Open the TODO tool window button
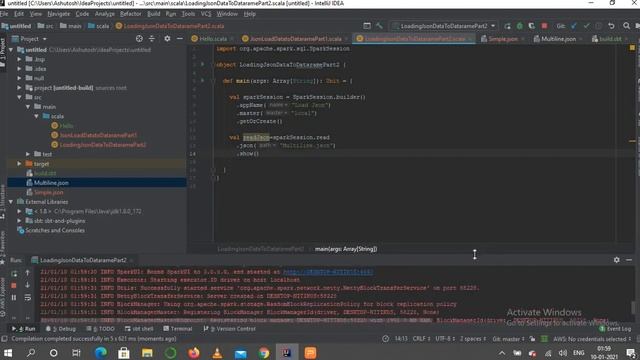640x360 pixels. (x=101, y=329)
